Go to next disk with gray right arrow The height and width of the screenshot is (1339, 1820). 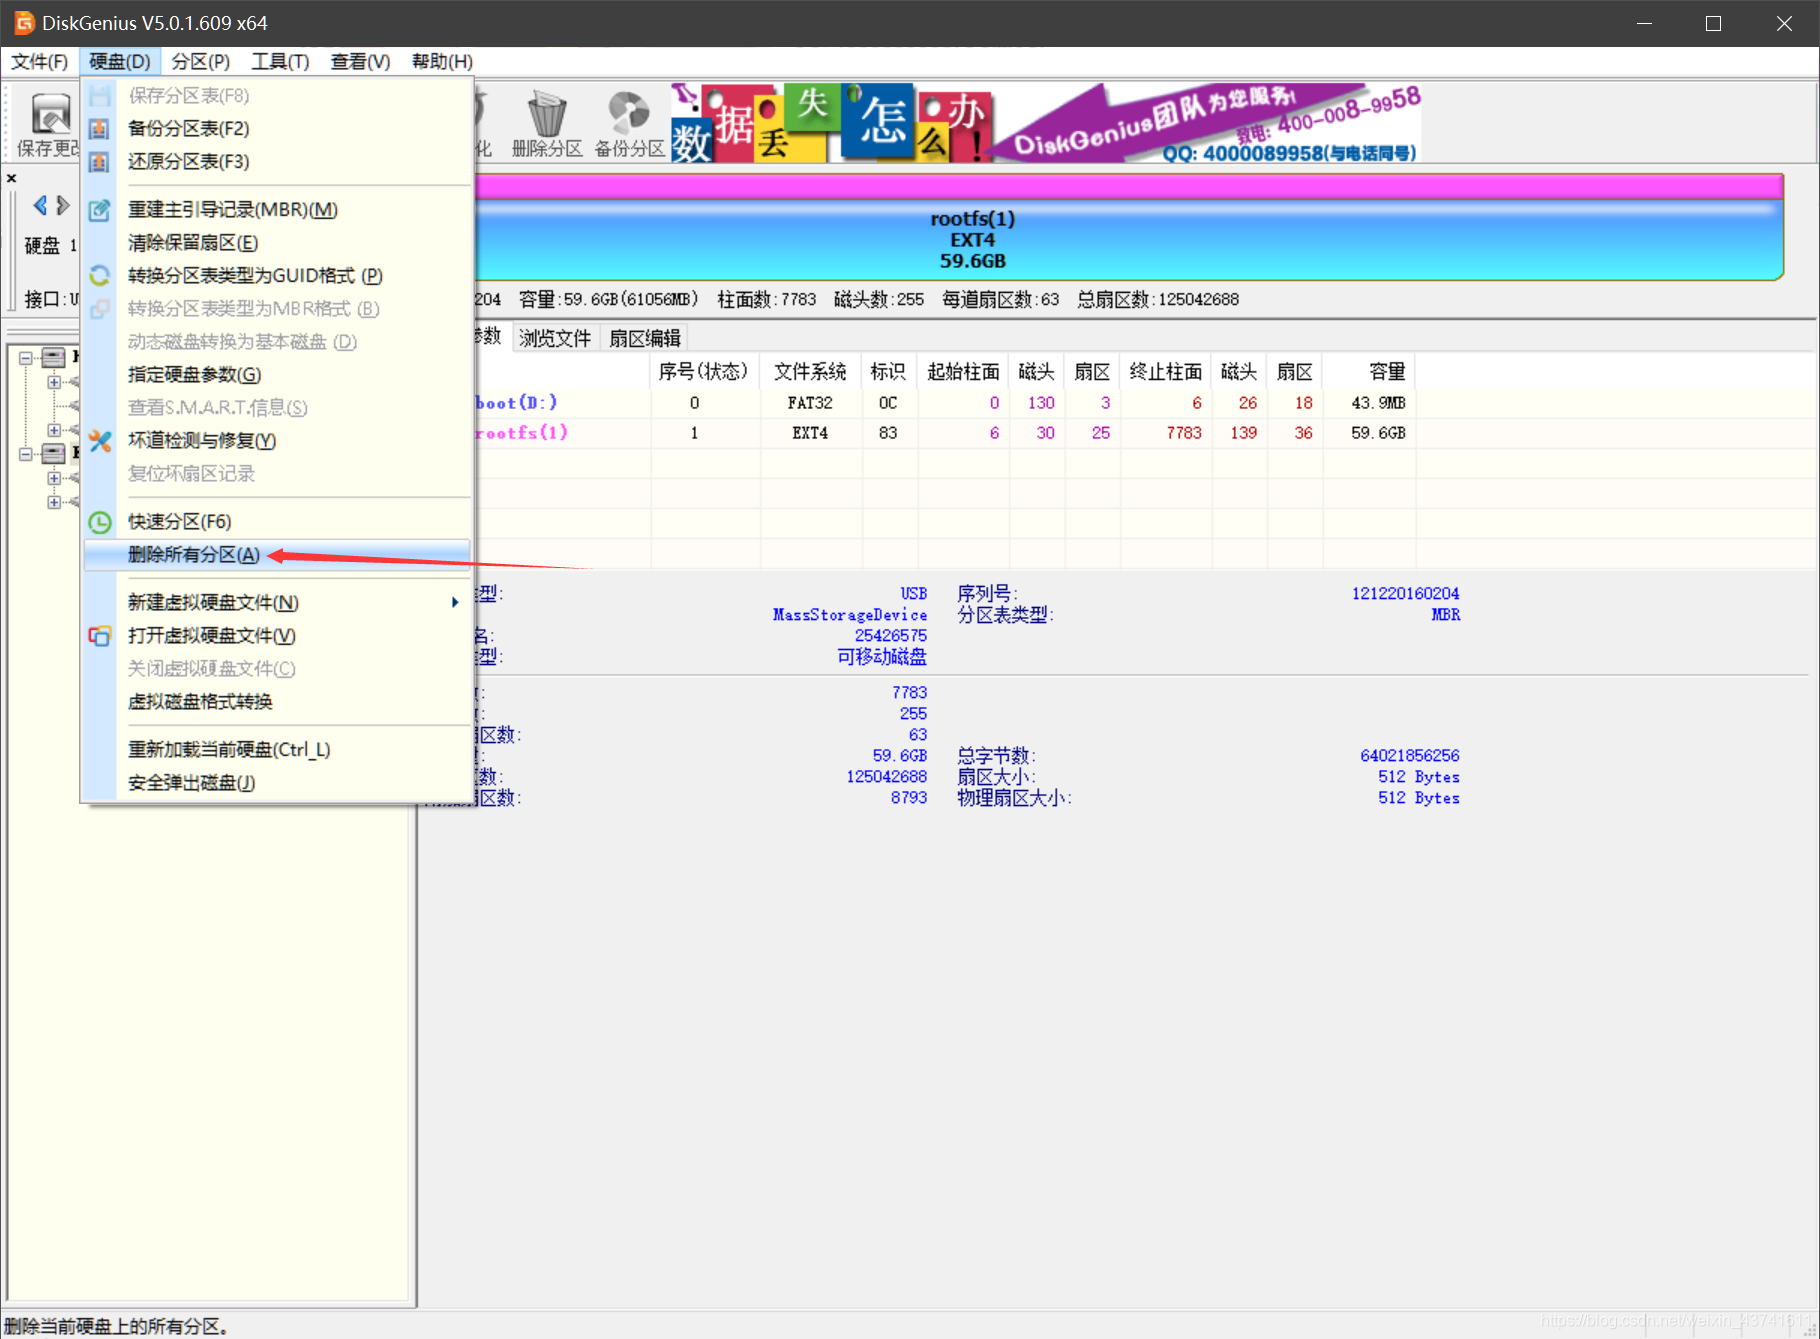[63, 206]
